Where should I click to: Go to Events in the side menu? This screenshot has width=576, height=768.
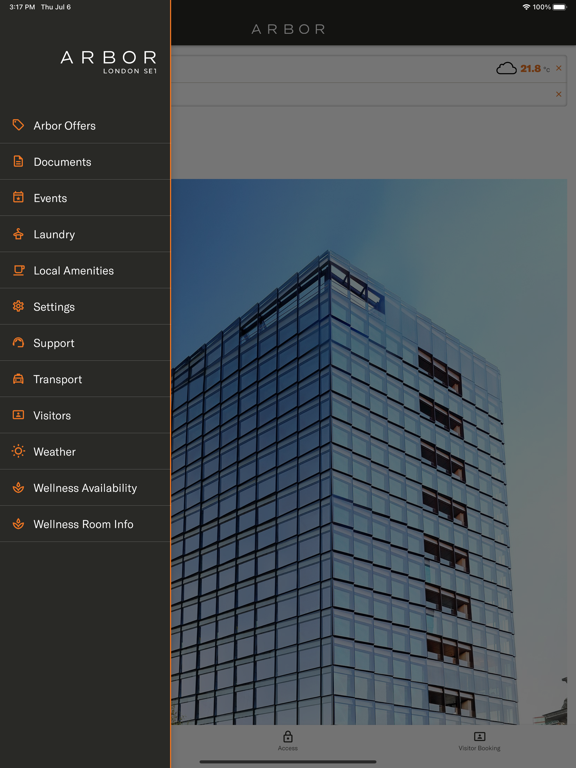[x=85, y=198]
